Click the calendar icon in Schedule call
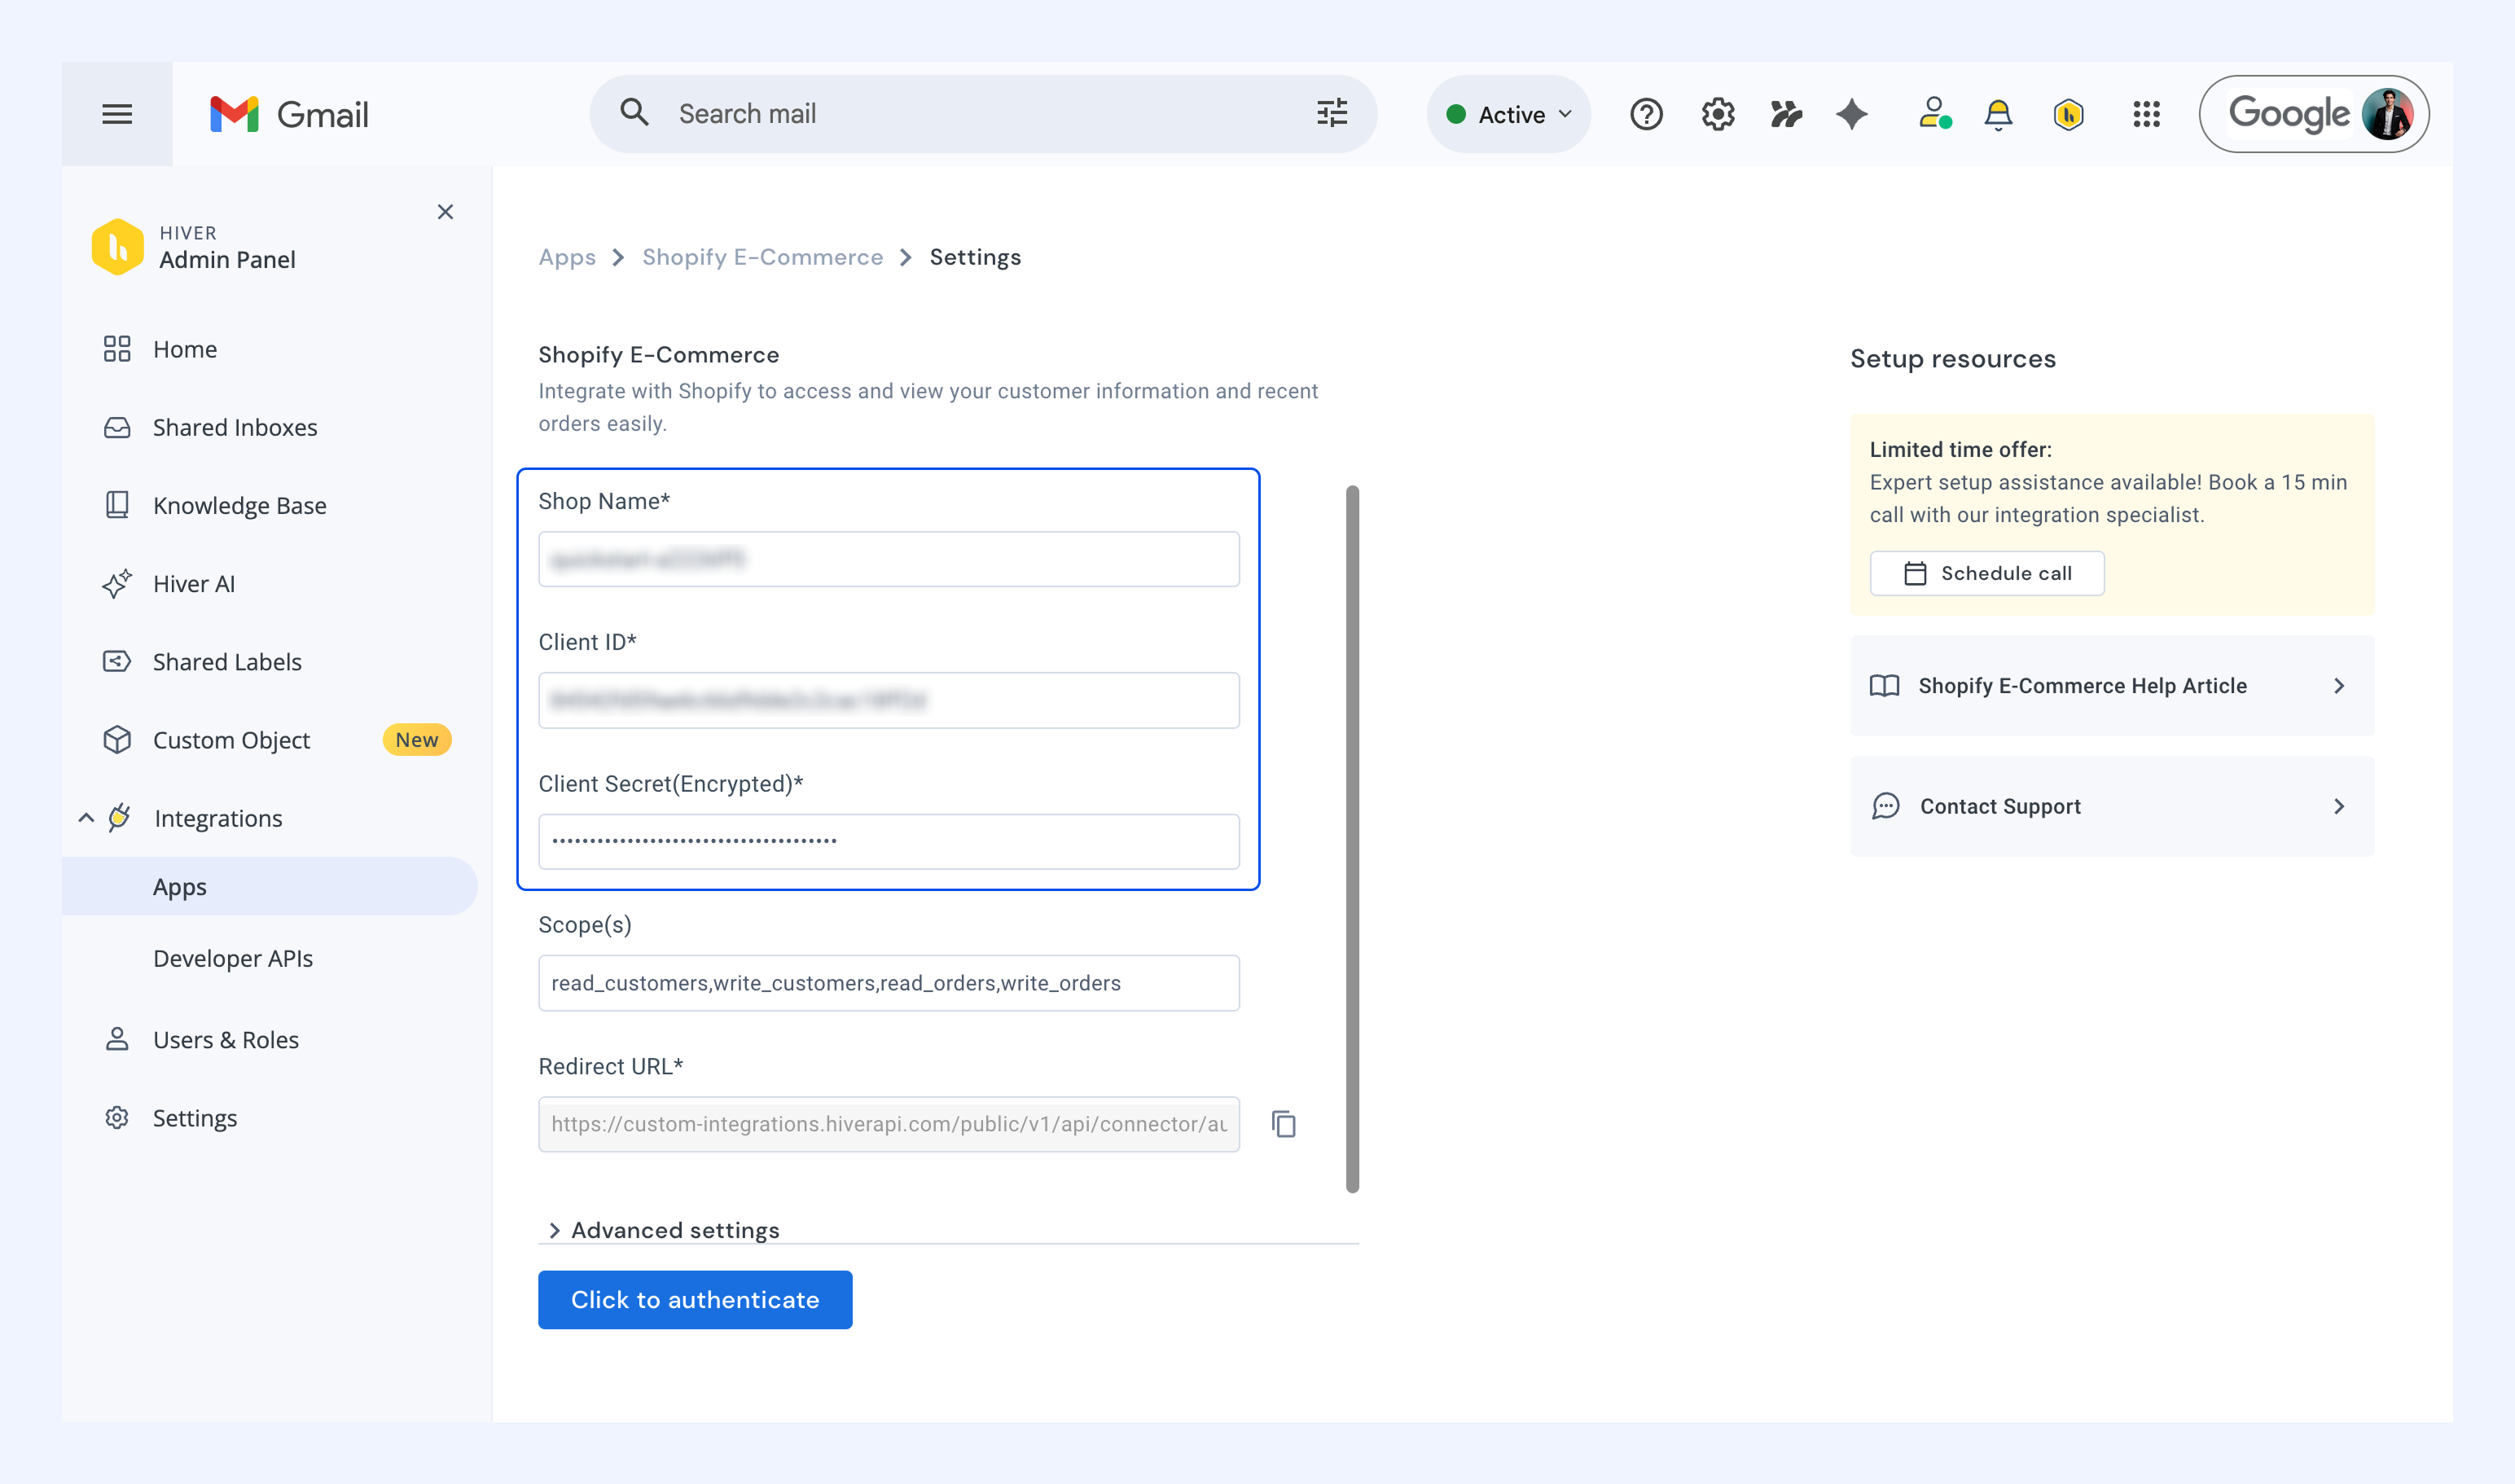2515x1484 pixels. [x=1915, y=573]
